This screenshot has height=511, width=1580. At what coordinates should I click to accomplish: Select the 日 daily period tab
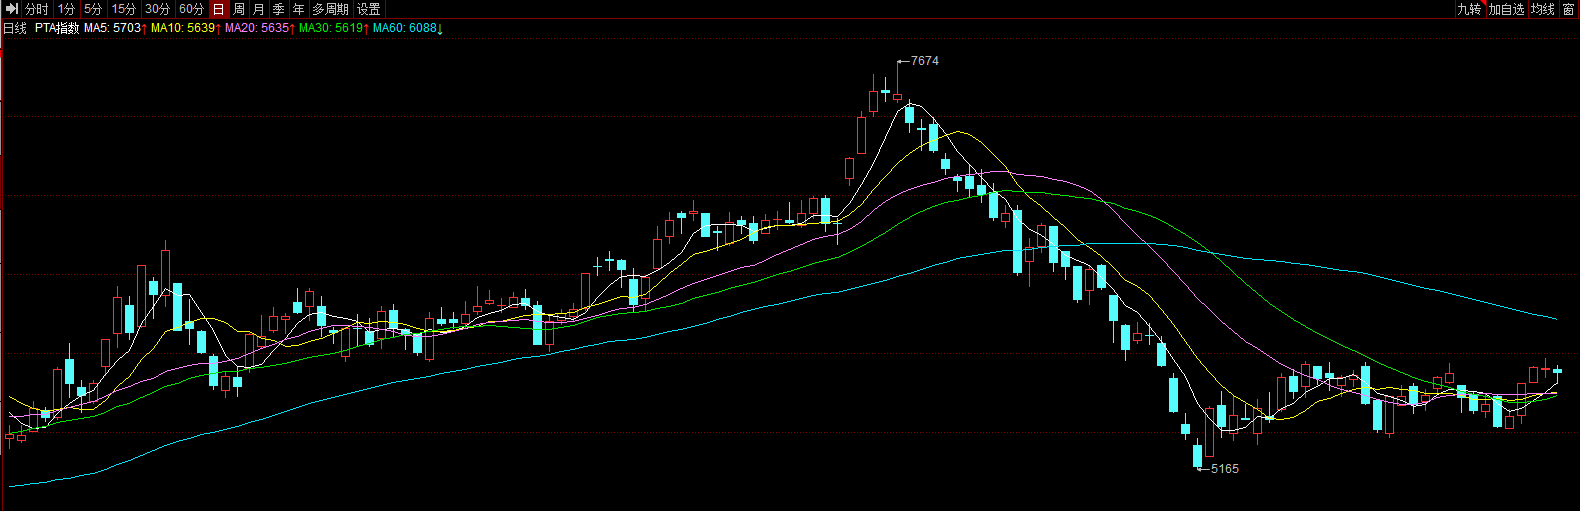[219, 9]
